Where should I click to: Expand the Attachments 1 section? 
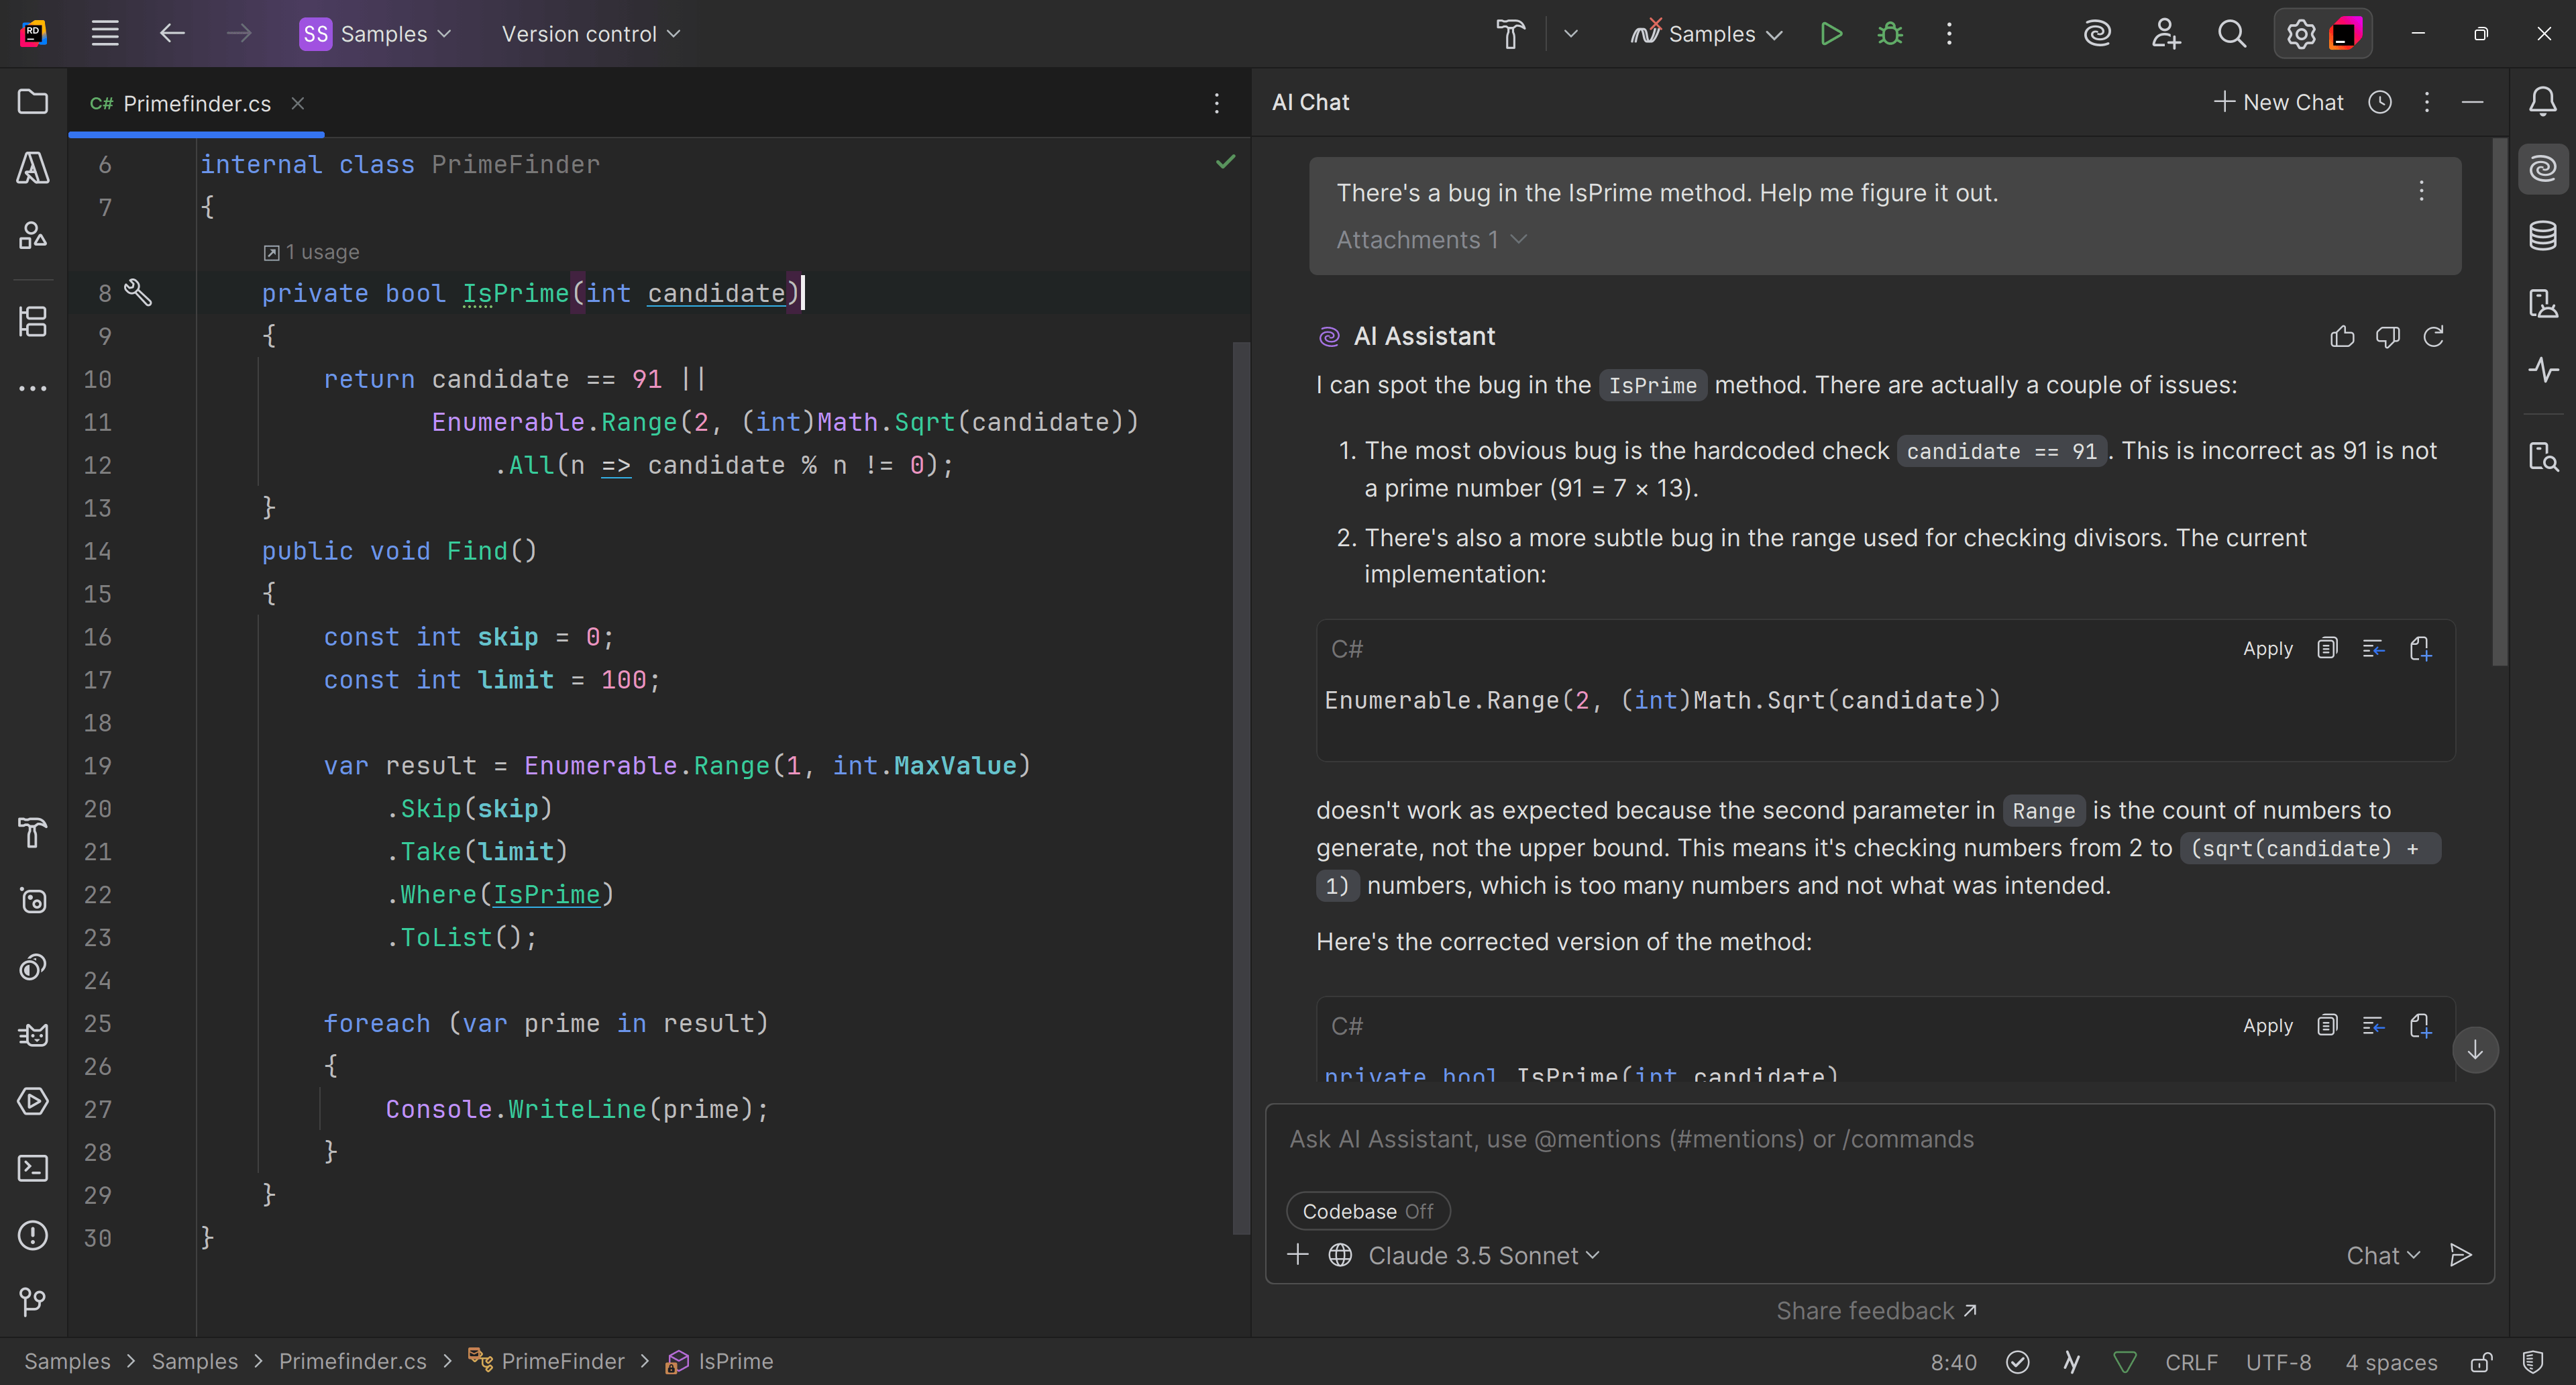1430,240
